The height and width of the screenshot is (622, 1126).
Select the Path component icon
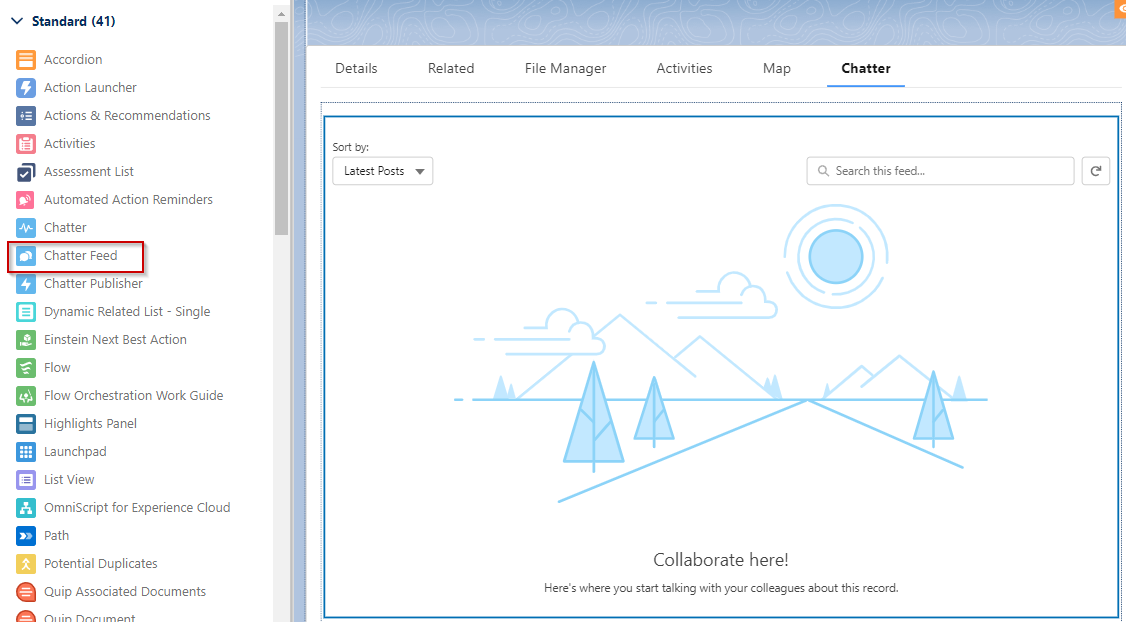(26, 535)
